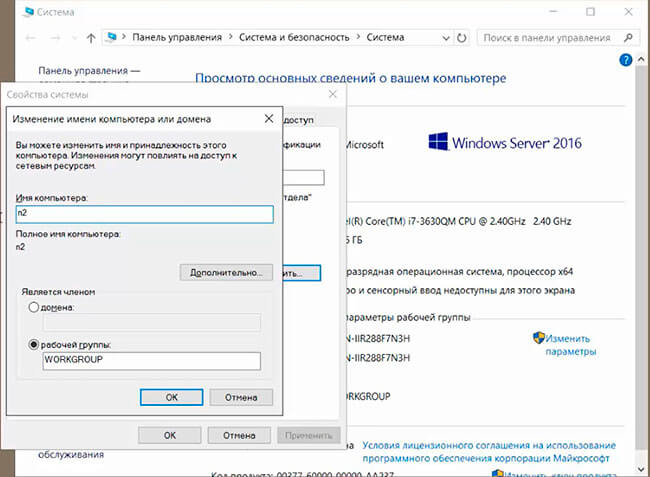Click the WORKGROUP input field
Screen dimensions: 650x477
click(152, 361)
